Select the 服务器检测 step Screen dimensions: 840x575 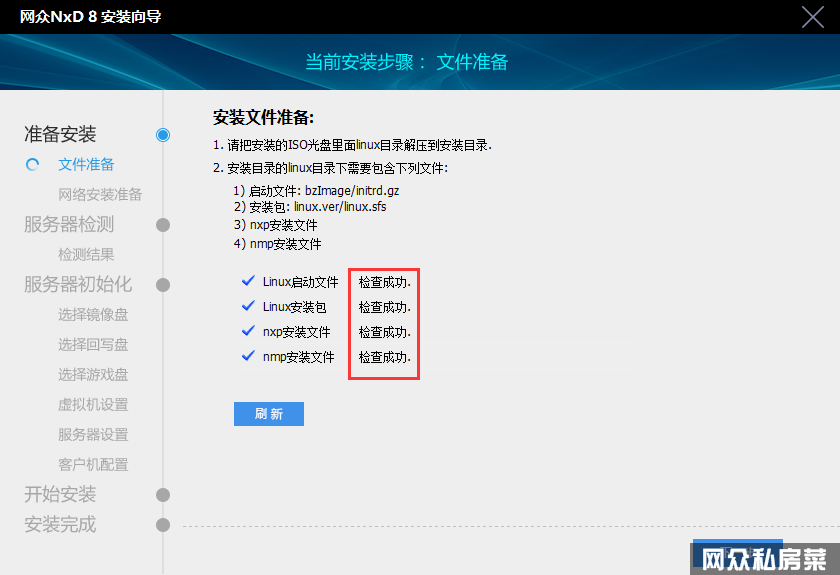pos(69,224)
